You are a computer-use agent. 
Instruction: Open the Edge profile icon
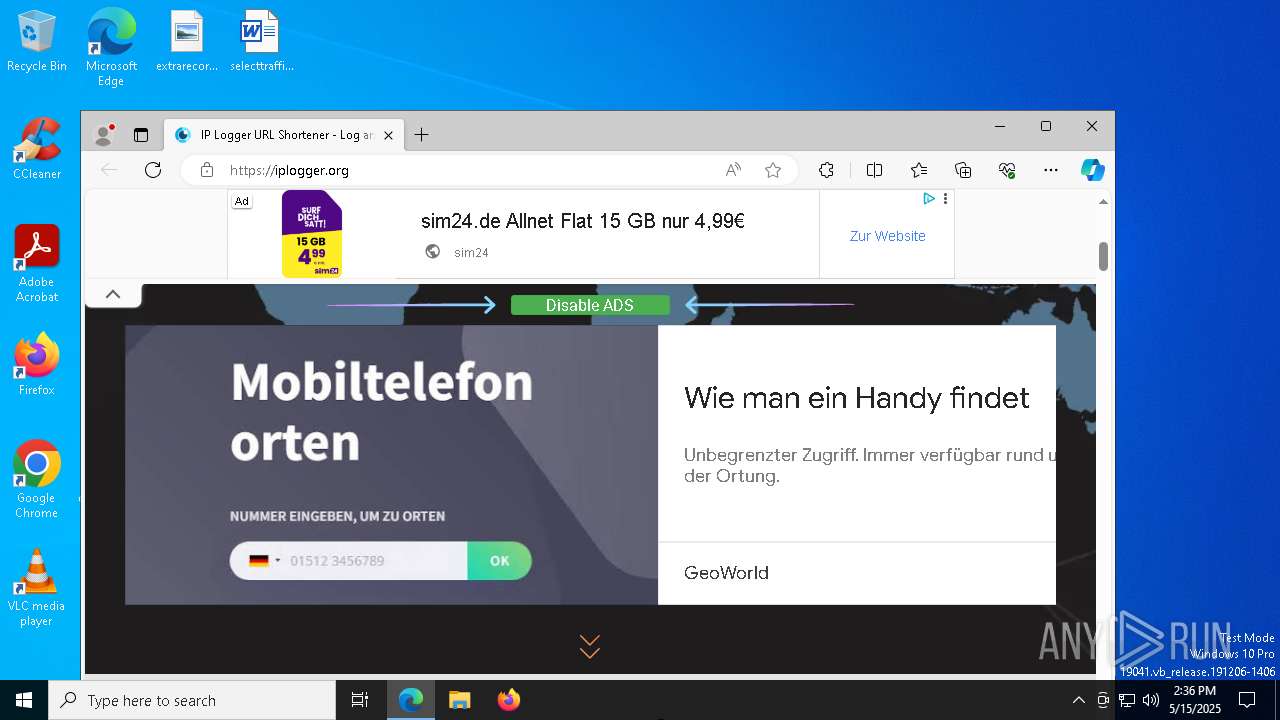103,135
